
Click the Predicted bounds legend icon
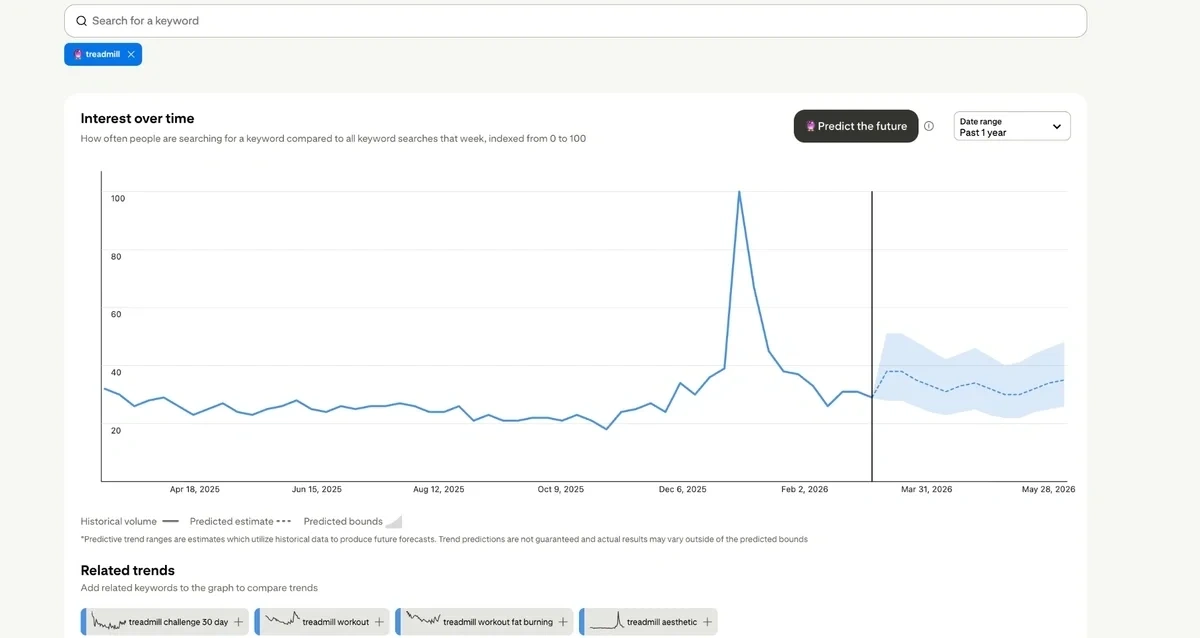(393, 521)
